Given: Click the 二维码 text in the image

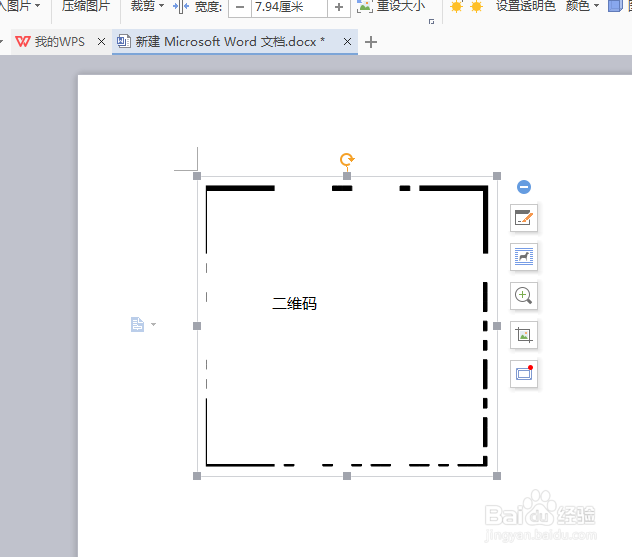Looking at the screenshot, I should (x=295, y=303).
